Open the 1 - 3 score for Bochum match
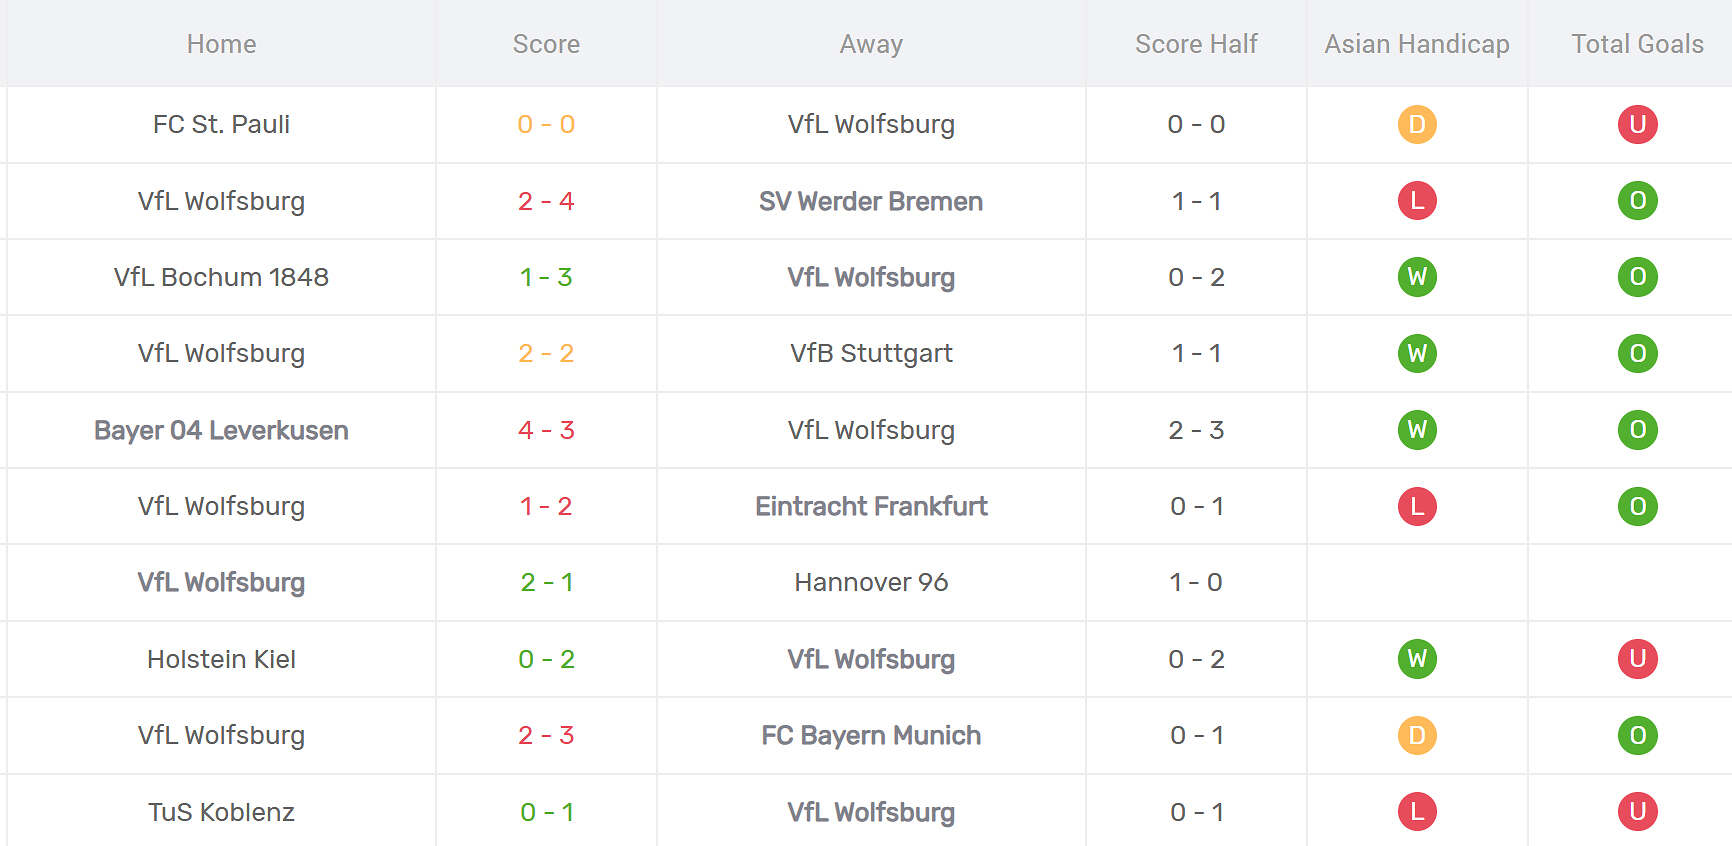This screenshot has height=846, width=1732. 546,277
